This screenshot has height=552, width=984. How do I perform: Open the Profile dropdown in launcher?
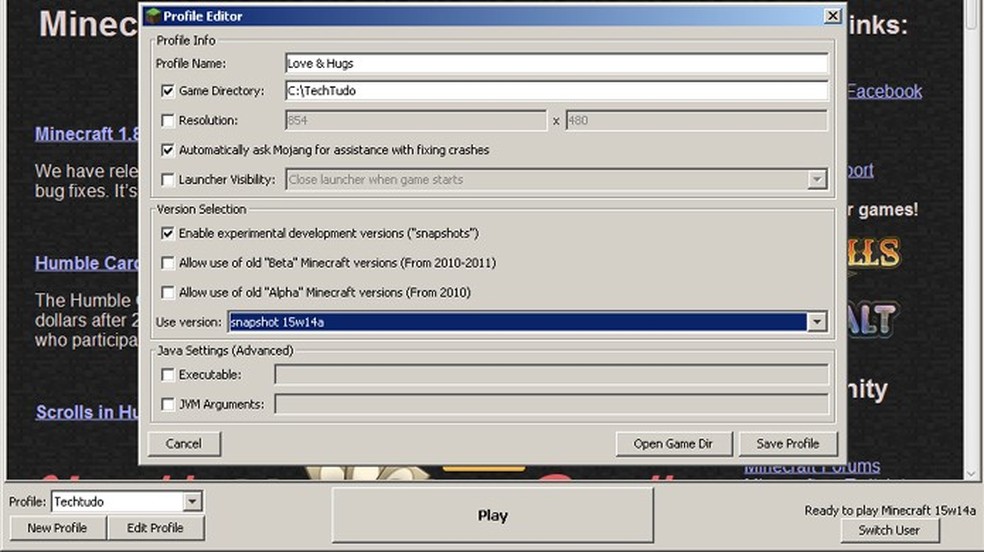coord(192,502)
